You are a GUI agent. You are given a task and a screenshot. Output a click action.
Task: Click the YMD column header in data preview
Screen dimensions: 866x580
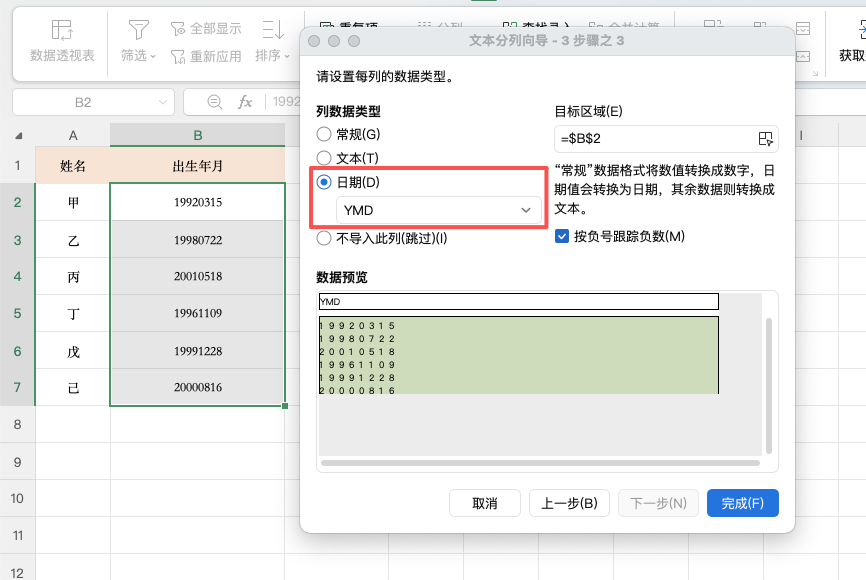click(x=519, y=302)
